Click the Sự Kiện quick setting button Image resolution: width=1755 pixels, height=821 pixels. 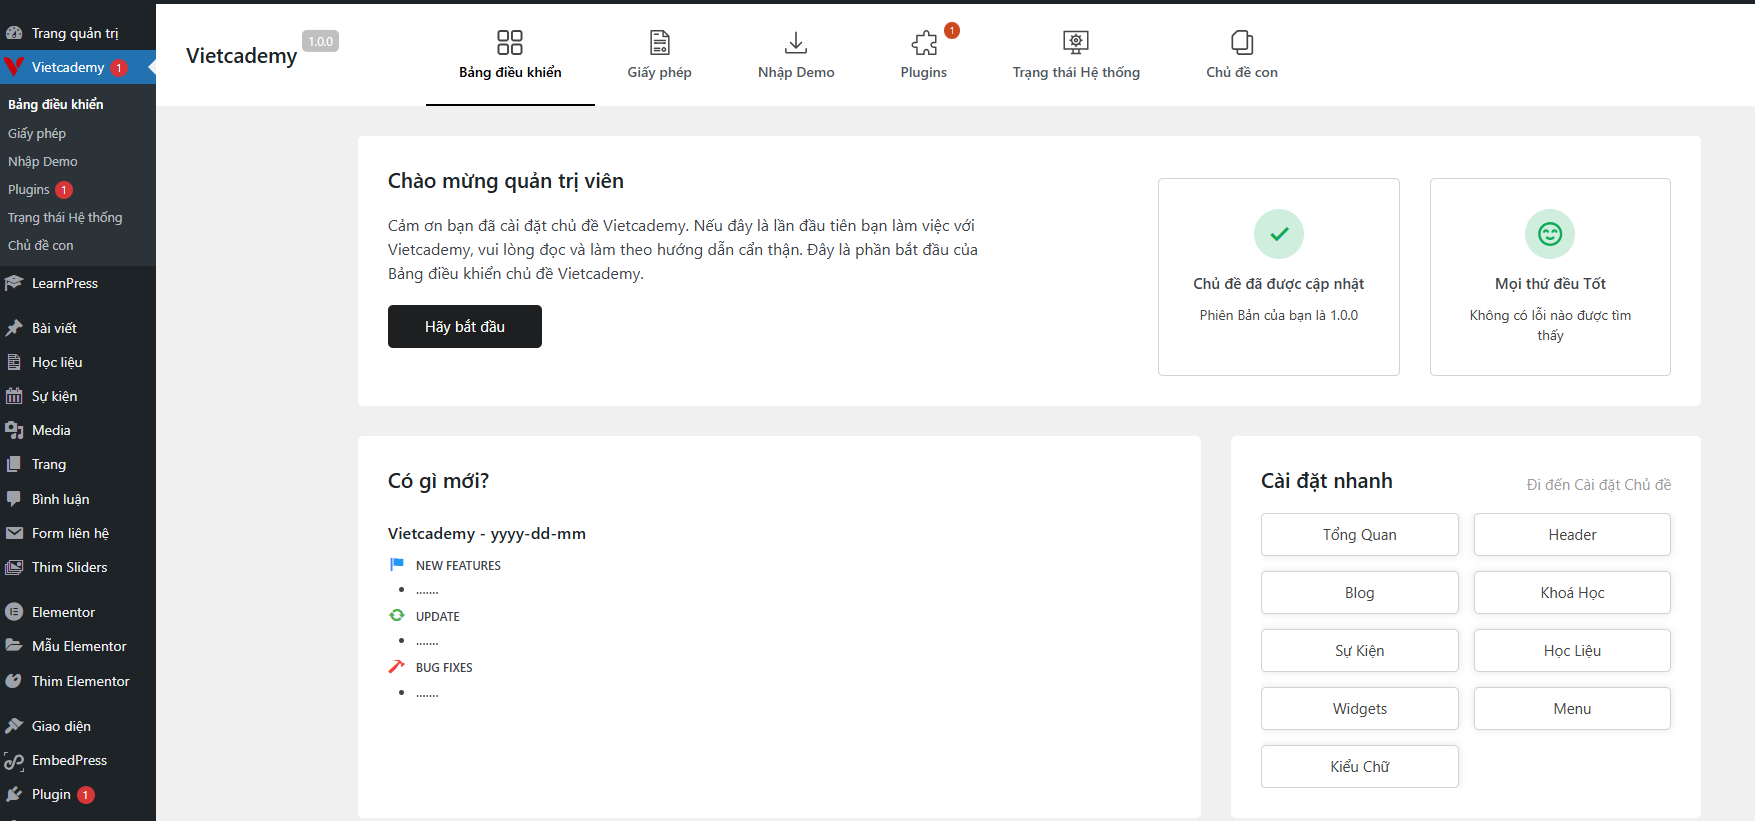(x=1359, y=651)
